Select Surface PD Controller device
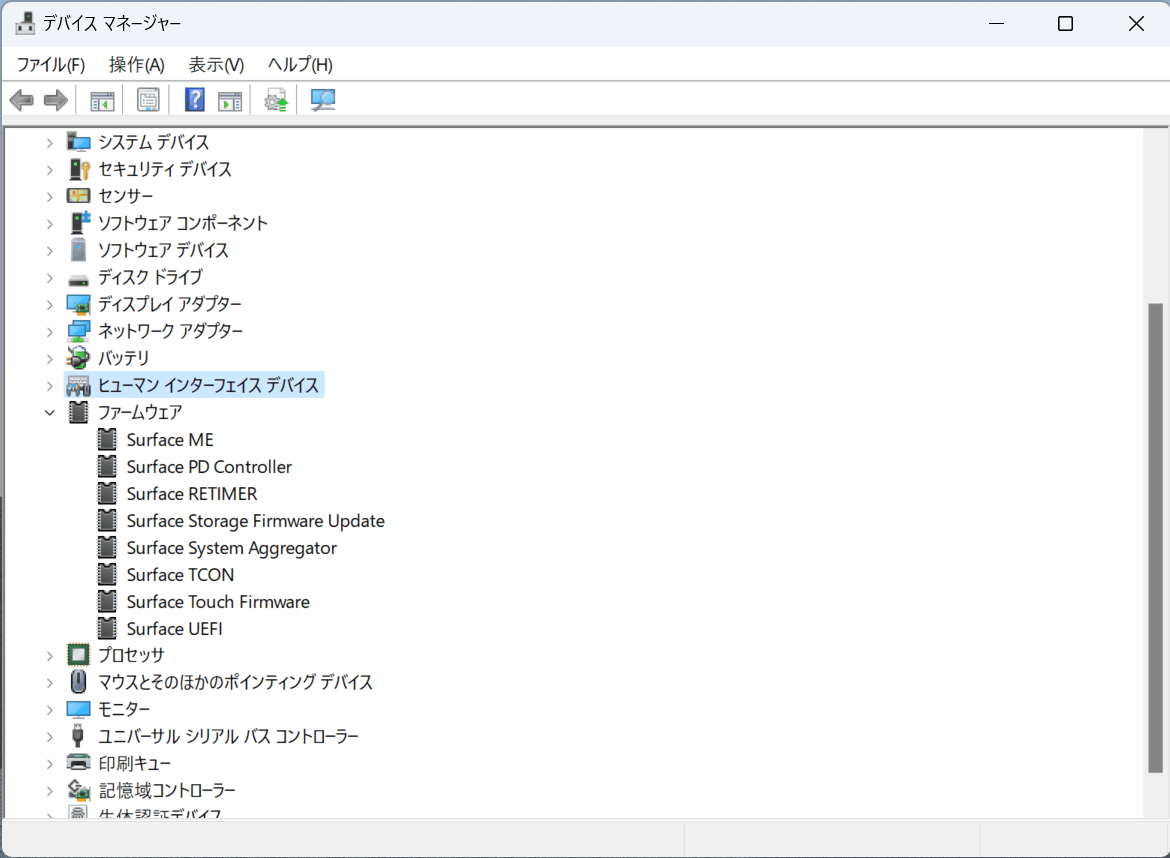 click(x=209, y=467)
